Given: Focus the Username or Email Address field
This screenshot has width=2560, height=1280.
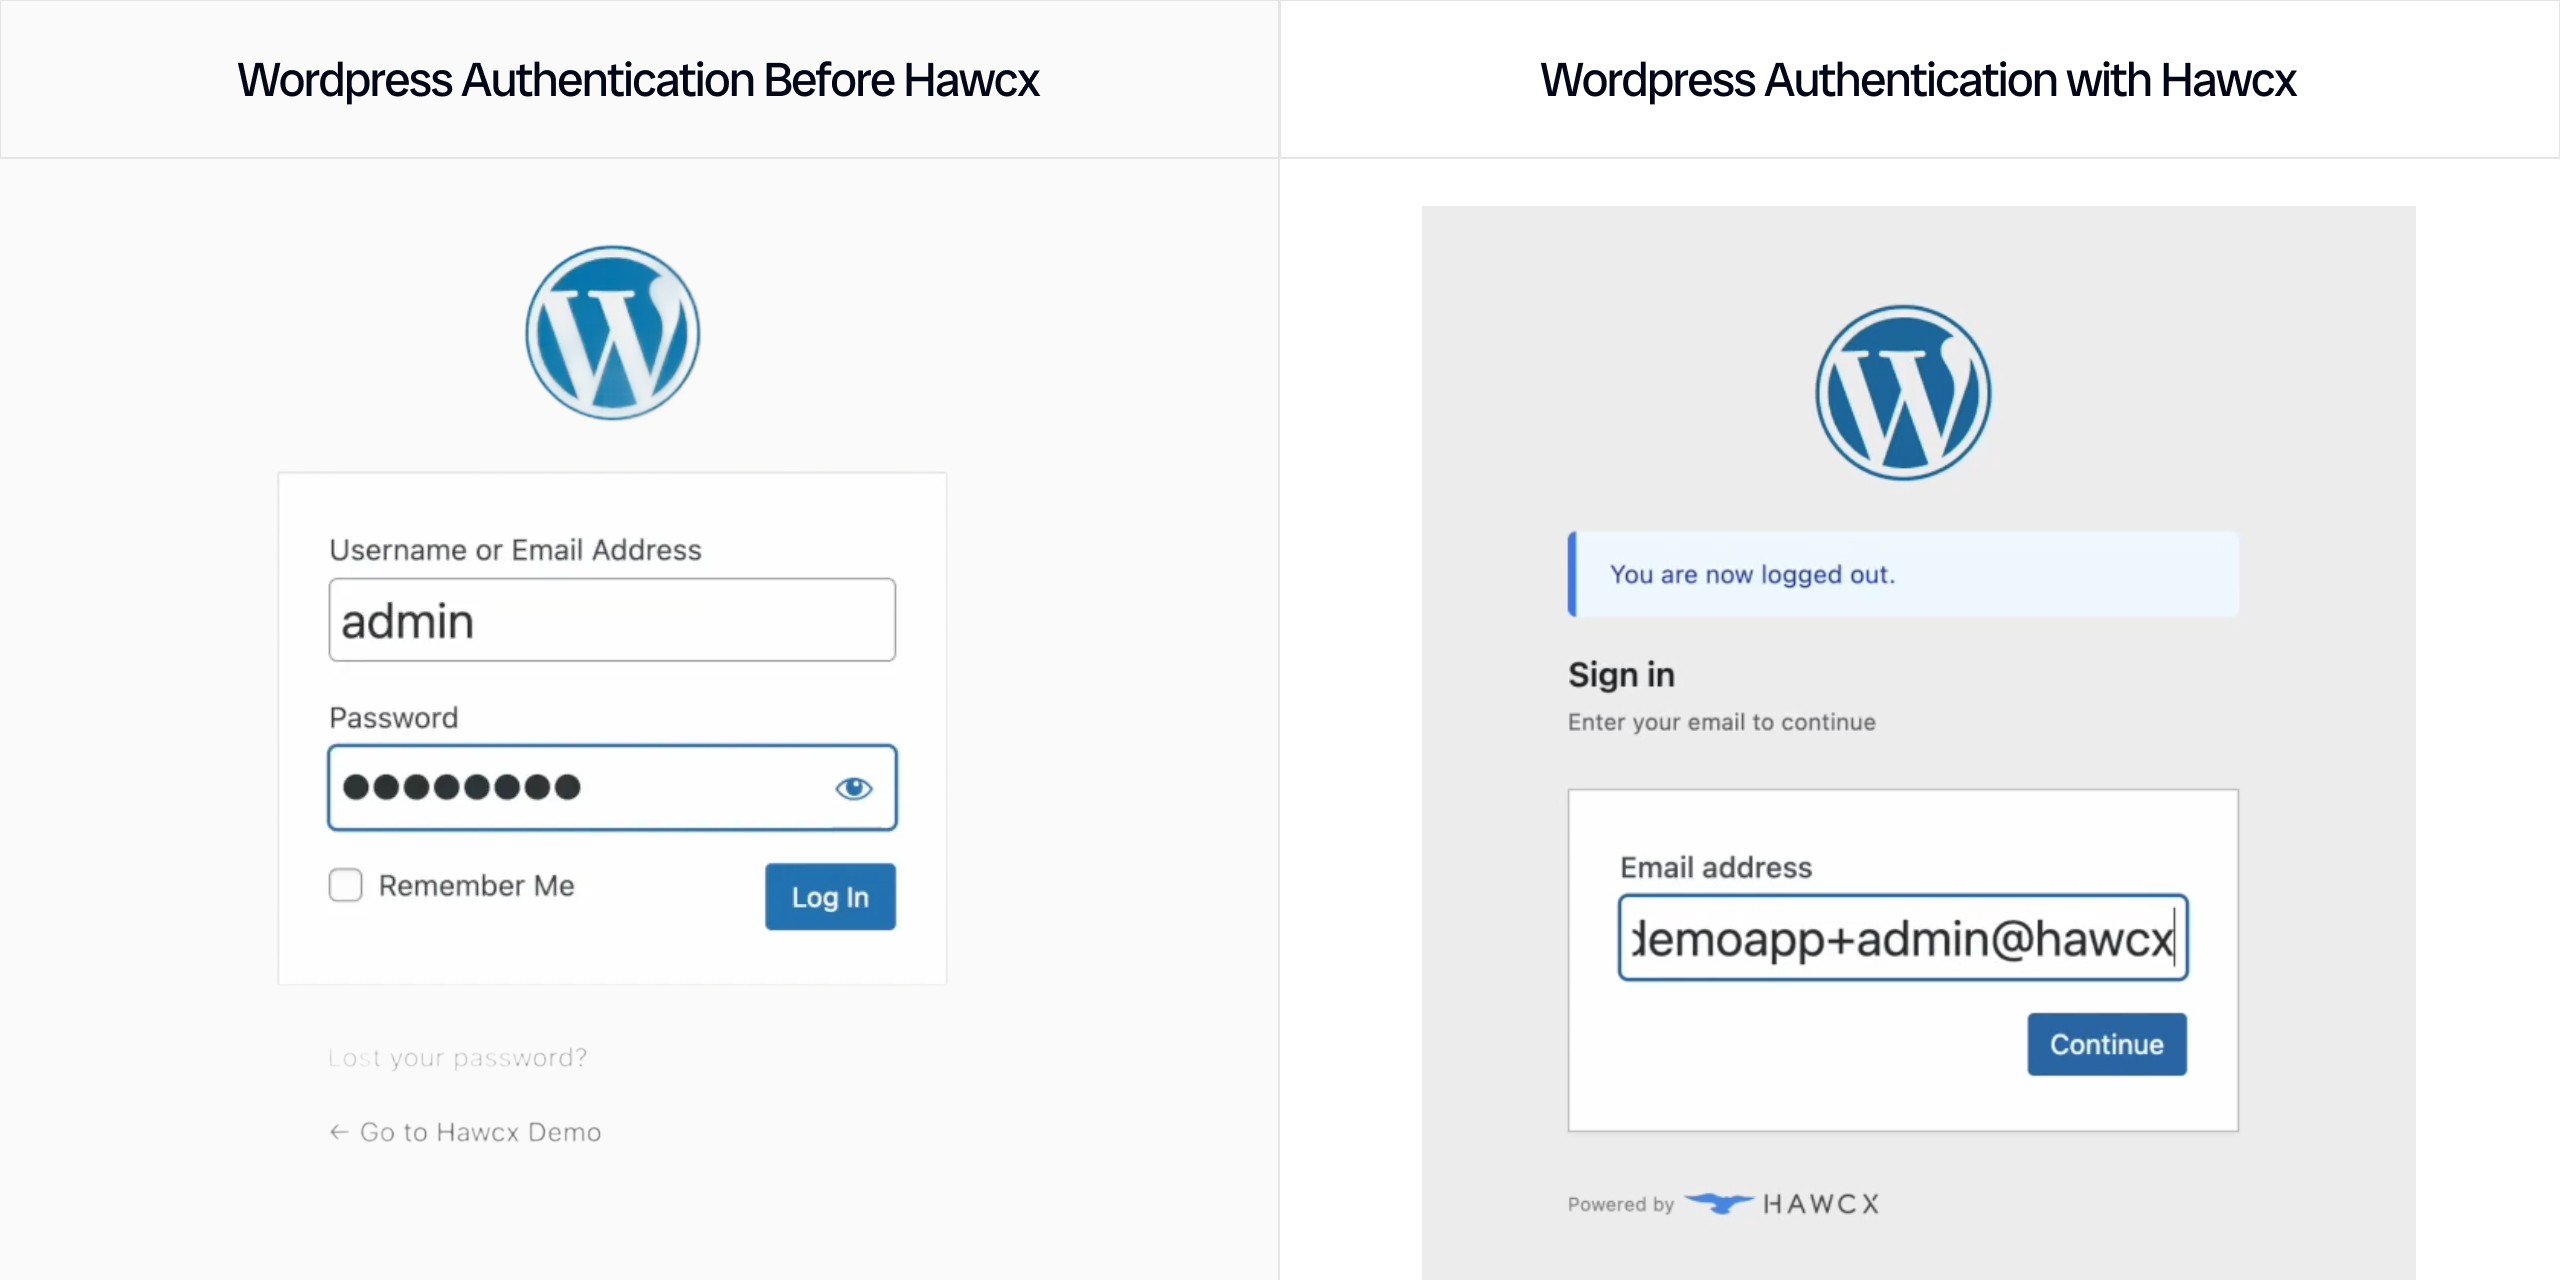Looking at the screenshot, I should pyautogui.click(x=612, y=620).
